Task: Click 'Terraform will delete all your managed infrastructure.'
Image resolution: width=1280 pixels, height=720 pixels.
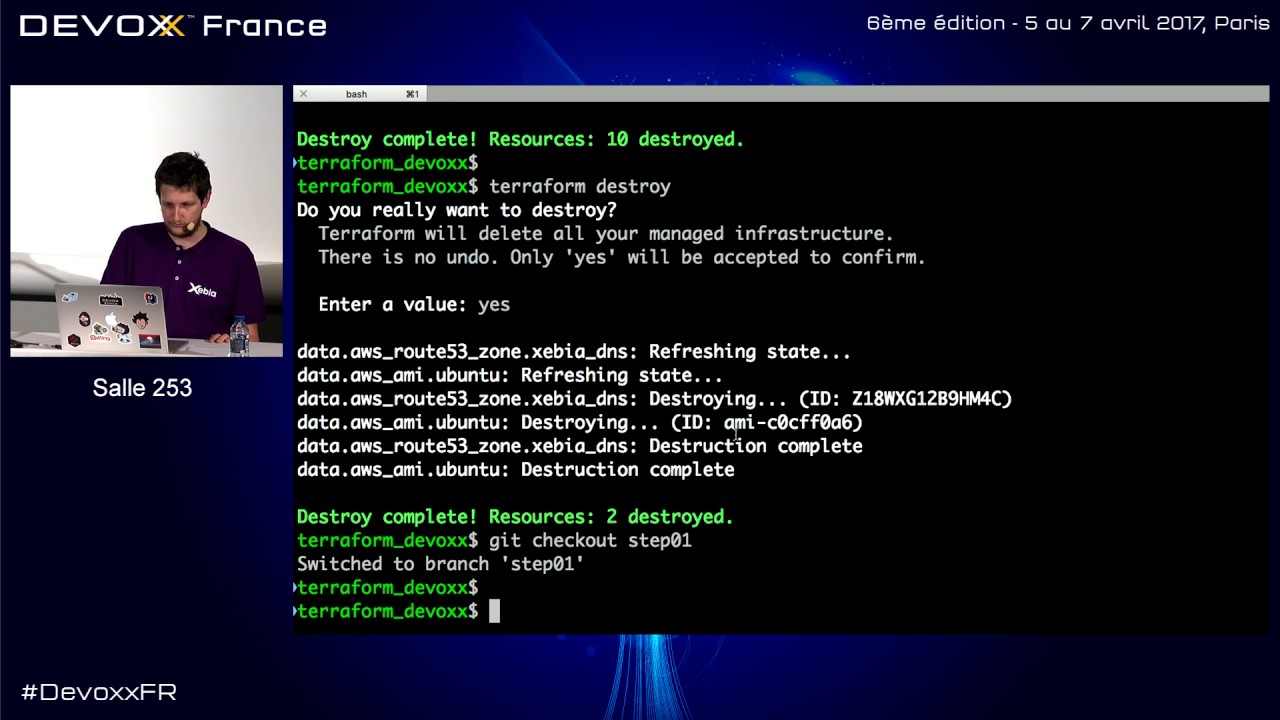Action: coord(605,233)
